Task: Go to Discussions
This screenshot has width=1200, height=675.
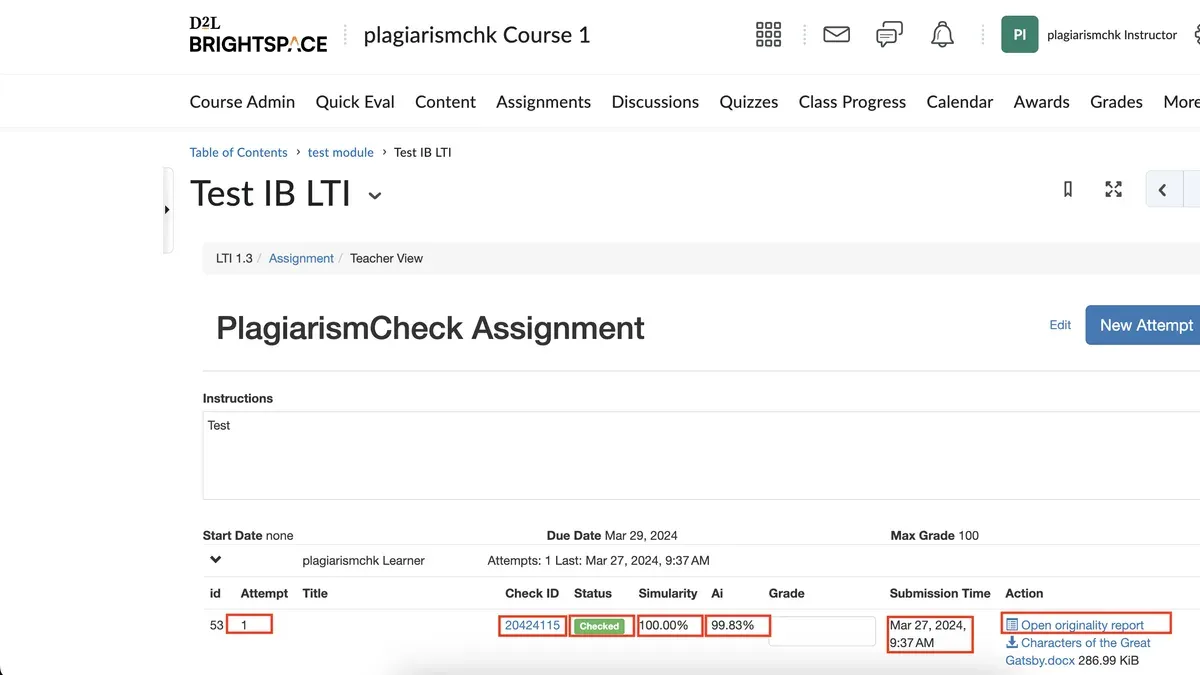Action: (655, 102)
